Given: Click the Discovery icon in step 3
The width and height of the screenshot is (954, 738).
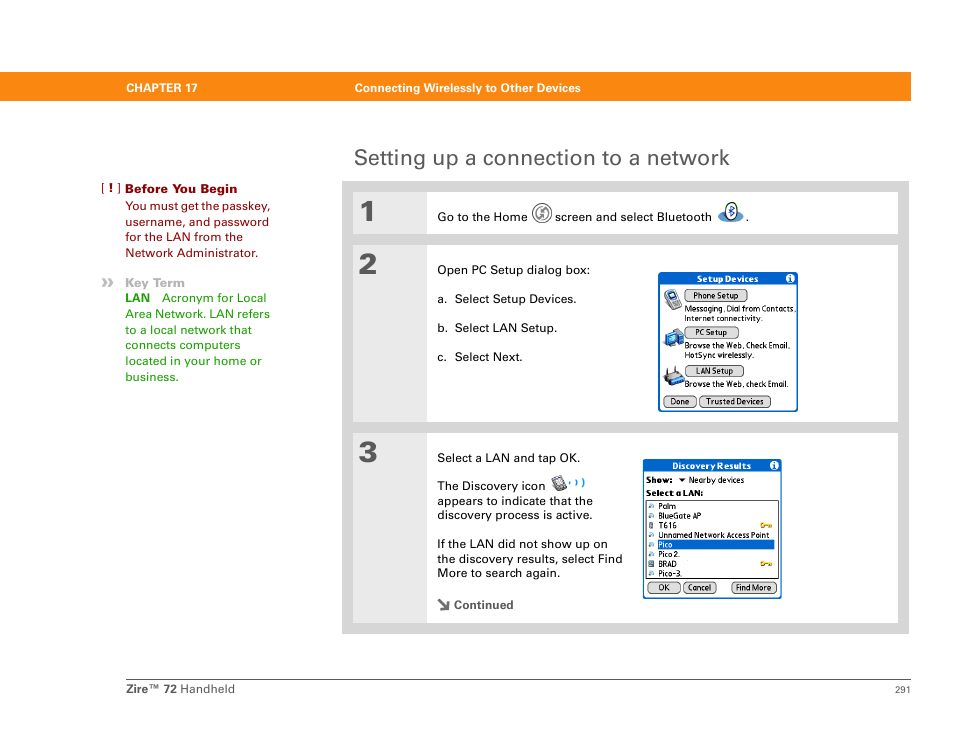Looking at the screenshot, I should pos(566,484).
